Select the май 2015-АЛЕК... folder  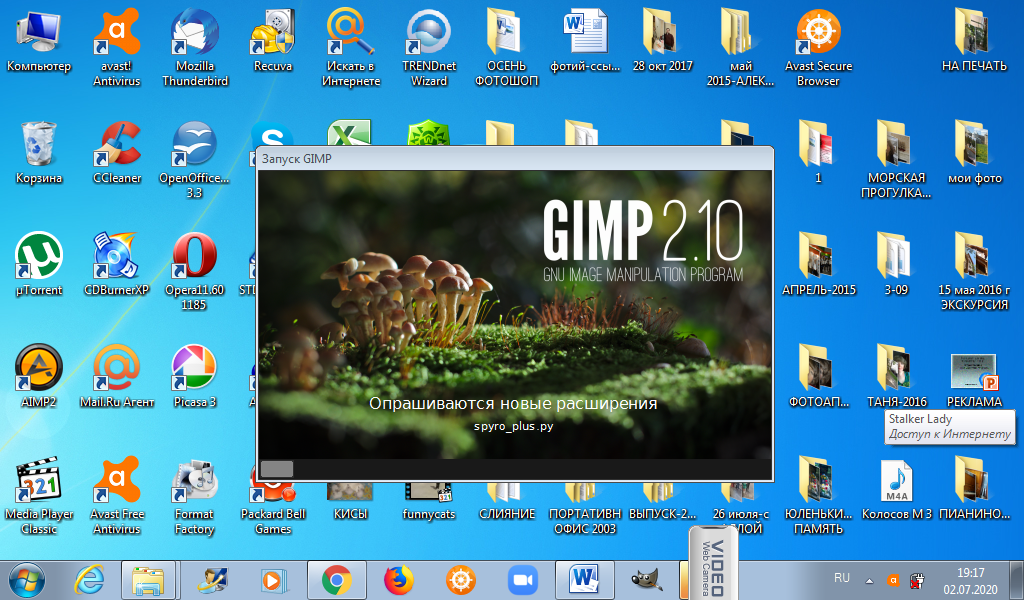click(740, 47)
